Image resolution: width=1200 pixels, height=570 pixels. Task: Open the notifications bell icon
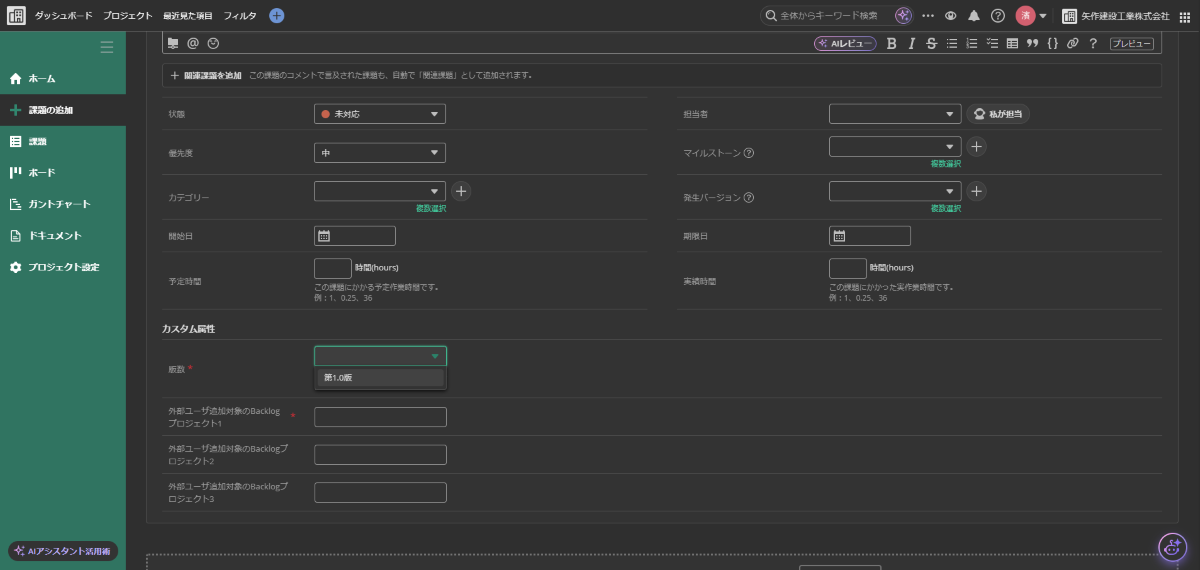click(974, 16)
